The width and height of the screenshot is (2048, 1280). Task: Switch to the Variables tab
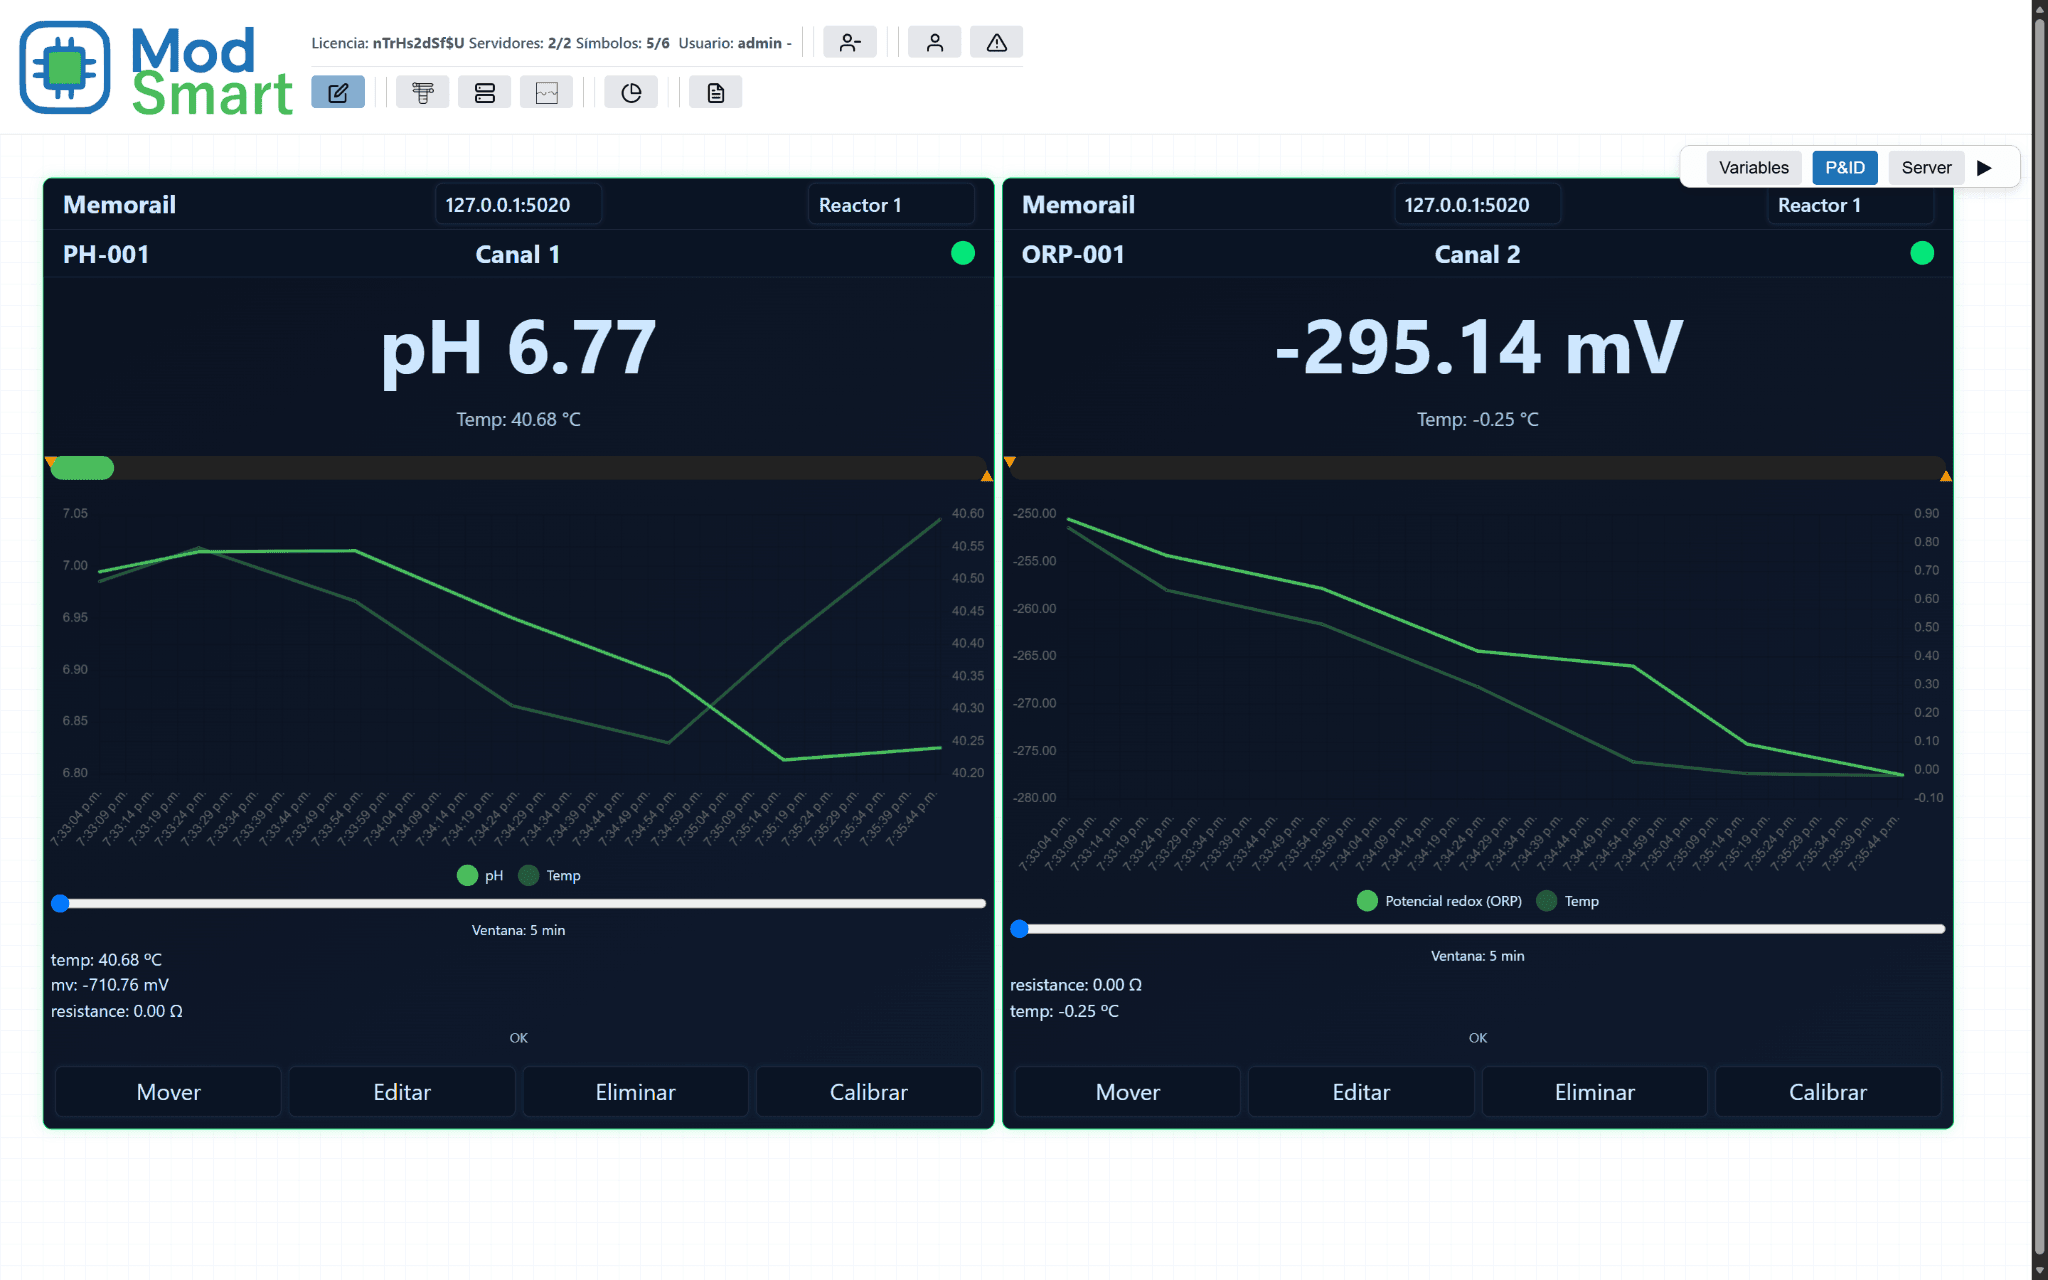coord(1754,167)
